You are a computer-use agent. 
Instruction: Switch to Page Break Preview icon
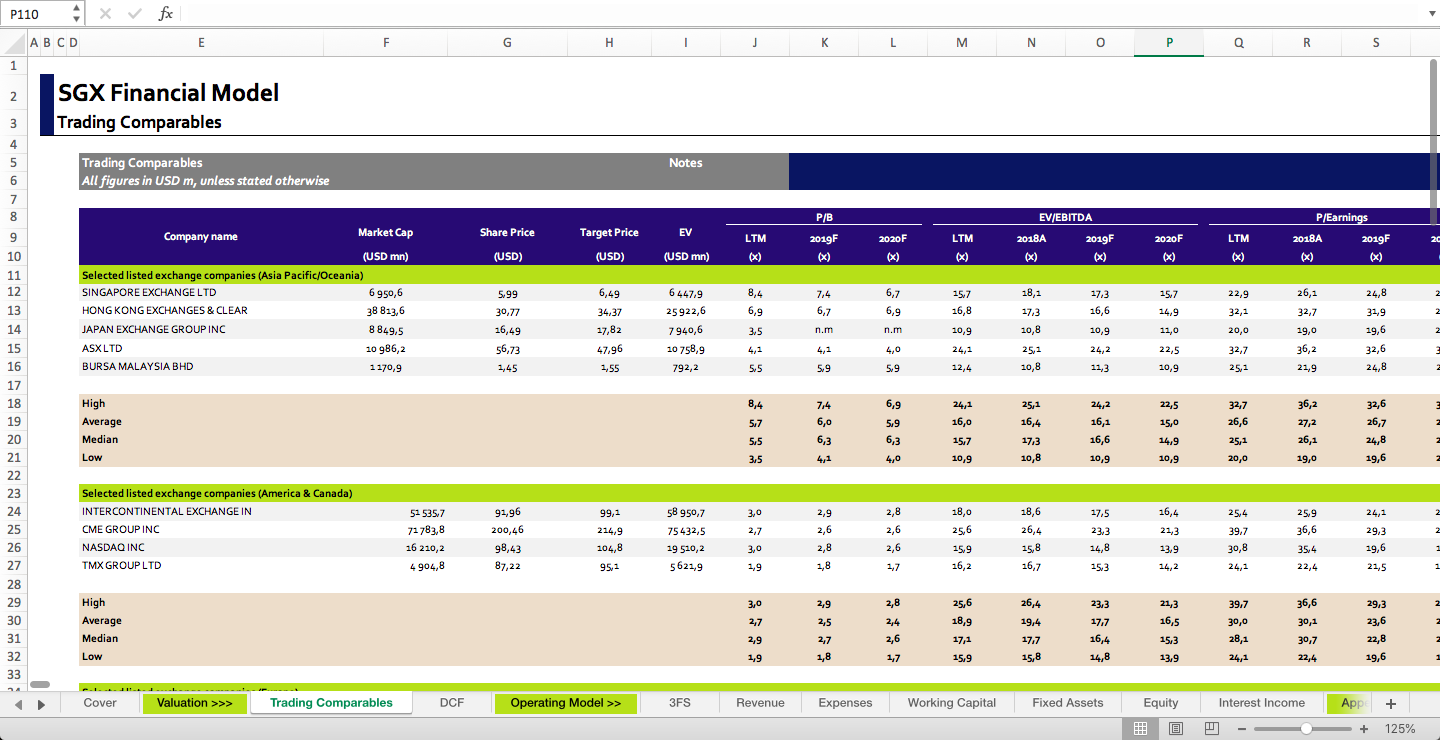click(x=1212, y=729)
